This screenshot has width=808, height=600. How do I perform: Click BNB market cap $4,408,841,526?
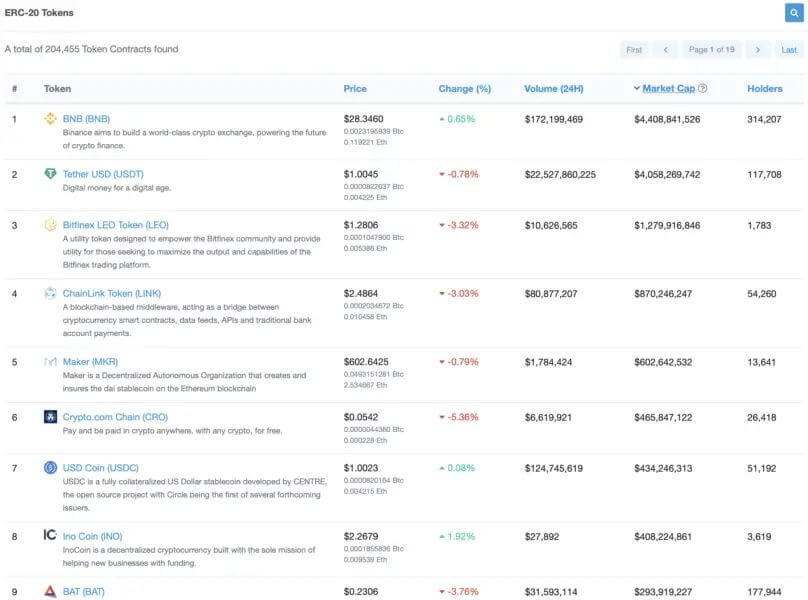click(x=667, y=120)
